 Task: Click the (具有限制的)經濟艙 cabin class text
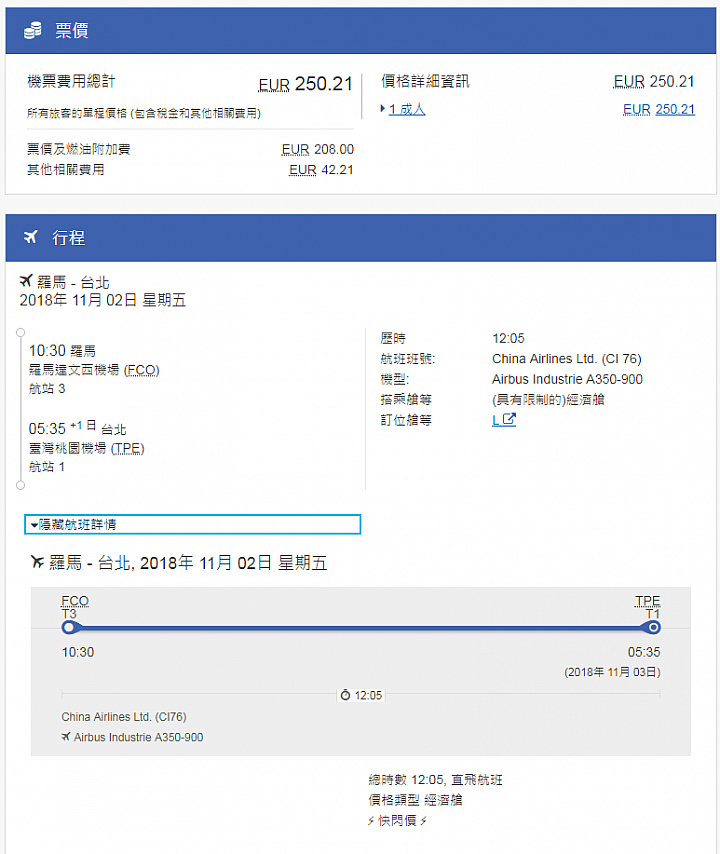click(x=548, y=400)
